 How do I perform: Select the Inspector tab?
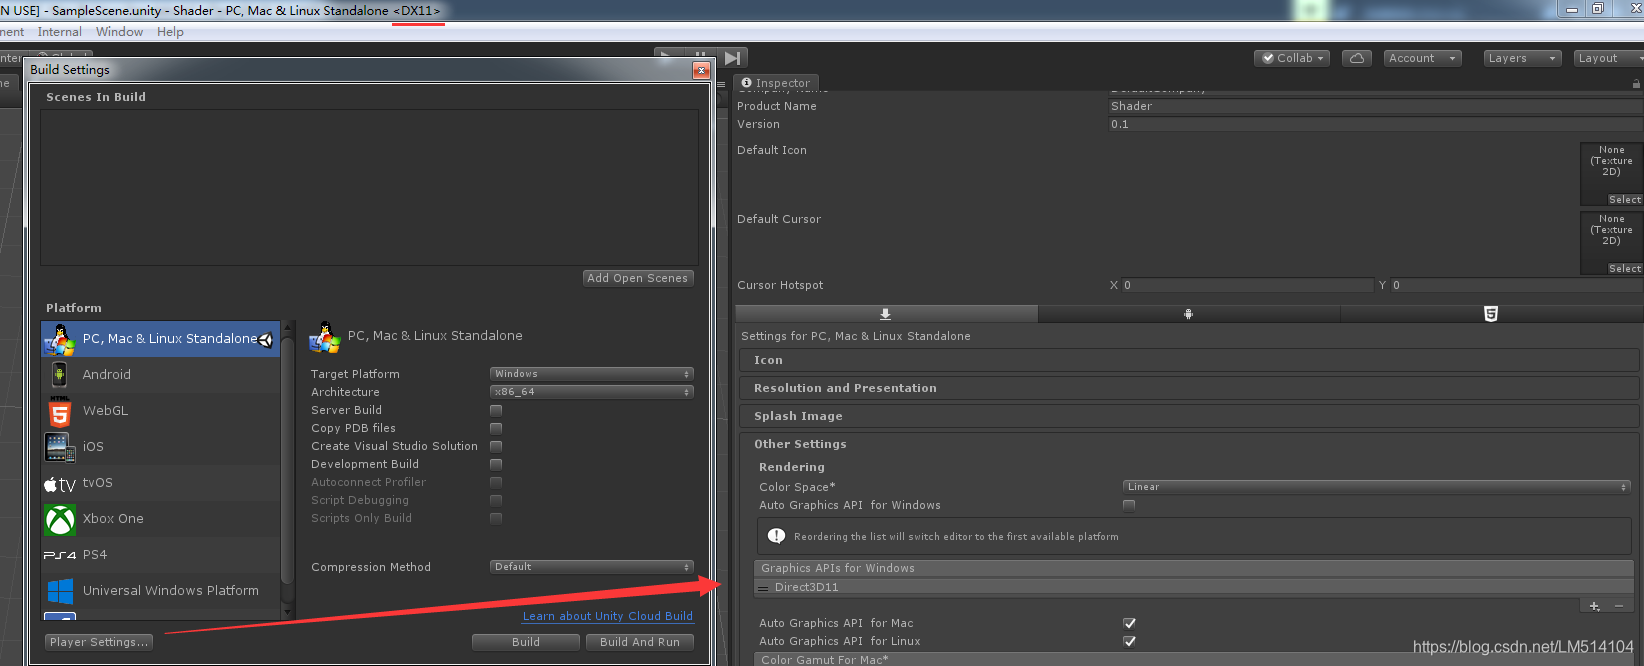pos(776,83)
